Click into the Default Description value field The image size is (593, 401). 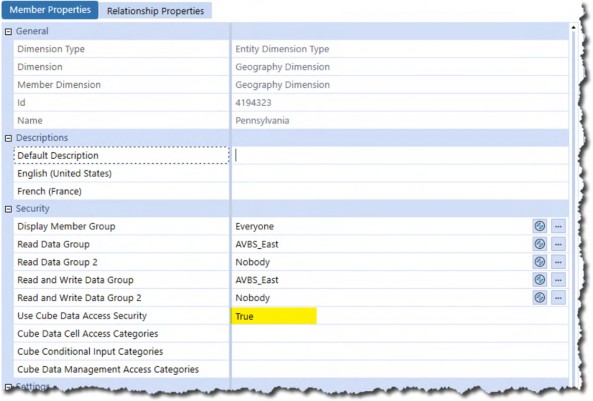coord(400,155)
